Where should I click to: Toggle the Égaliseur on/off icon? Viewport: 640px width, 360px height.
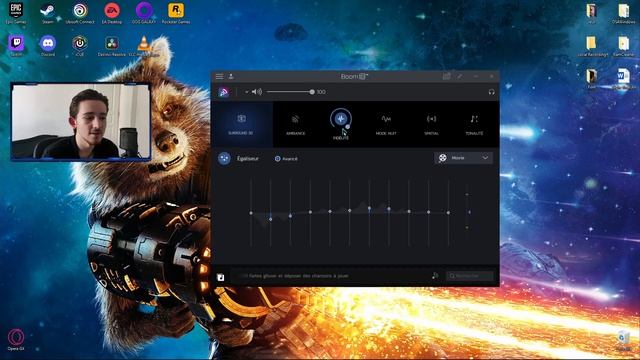[224, 158]
